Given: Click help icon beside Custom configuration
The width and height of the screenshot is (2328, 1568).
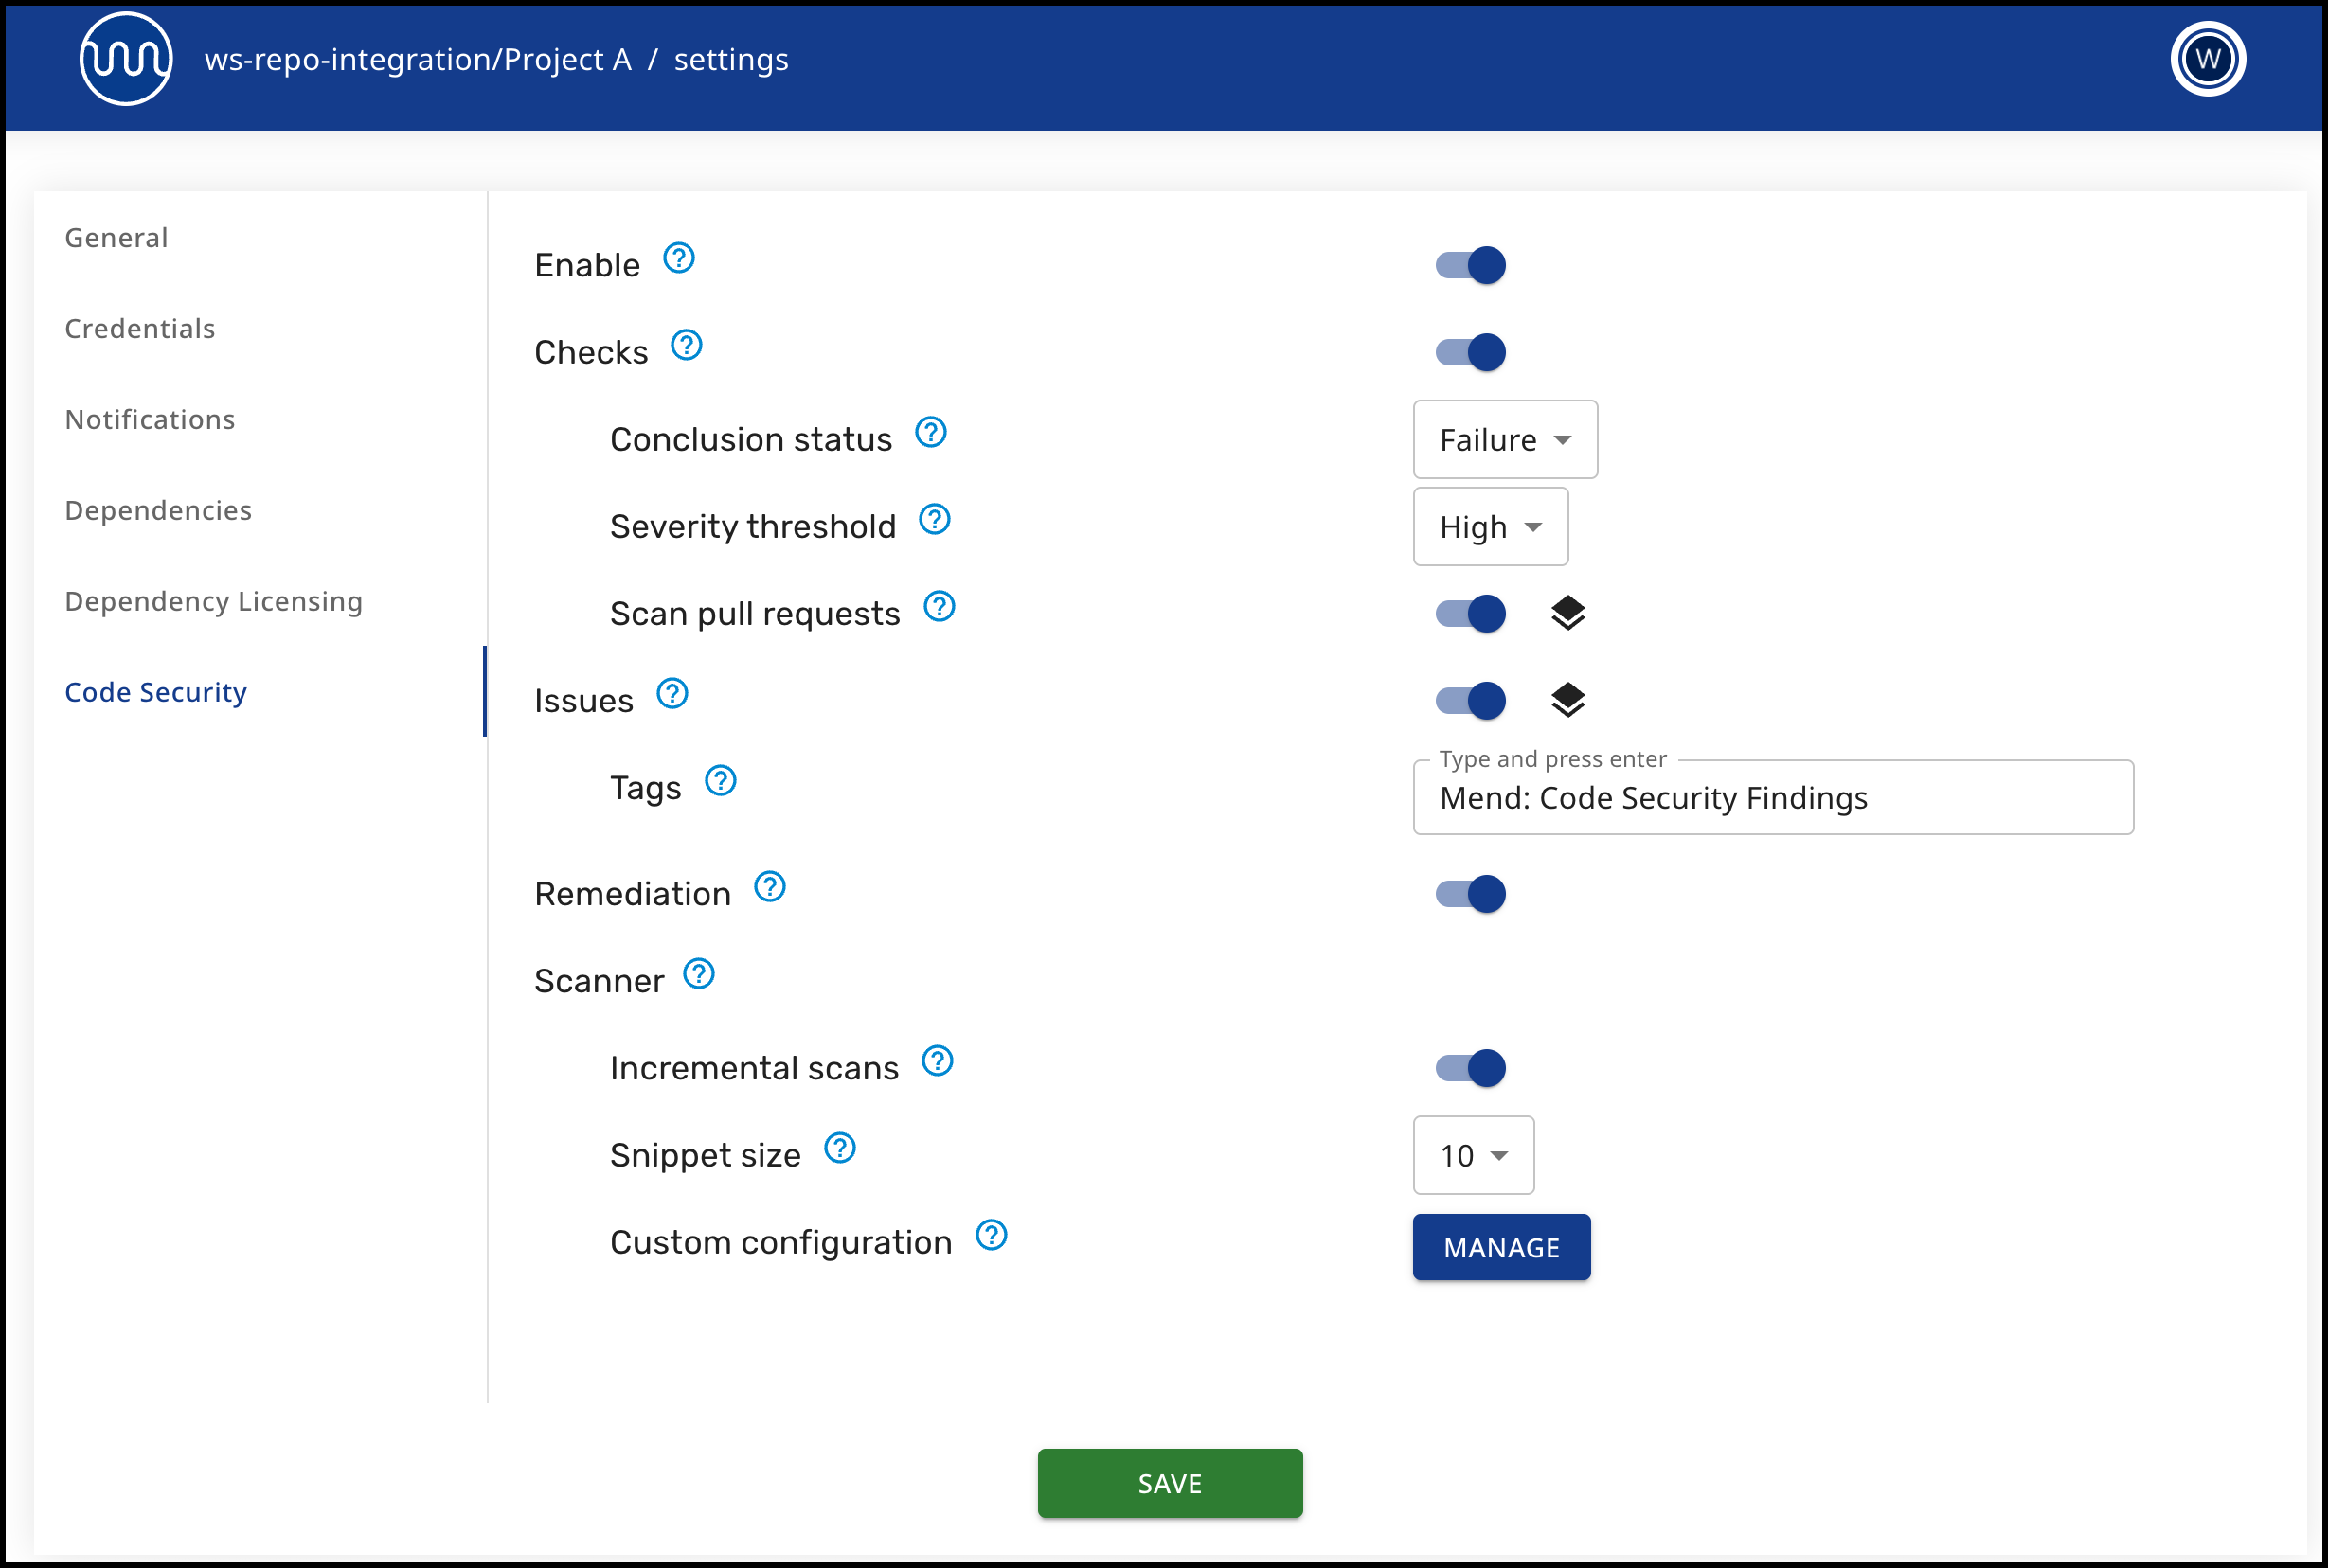Looking at the screenshot, I should [991, 1235].
